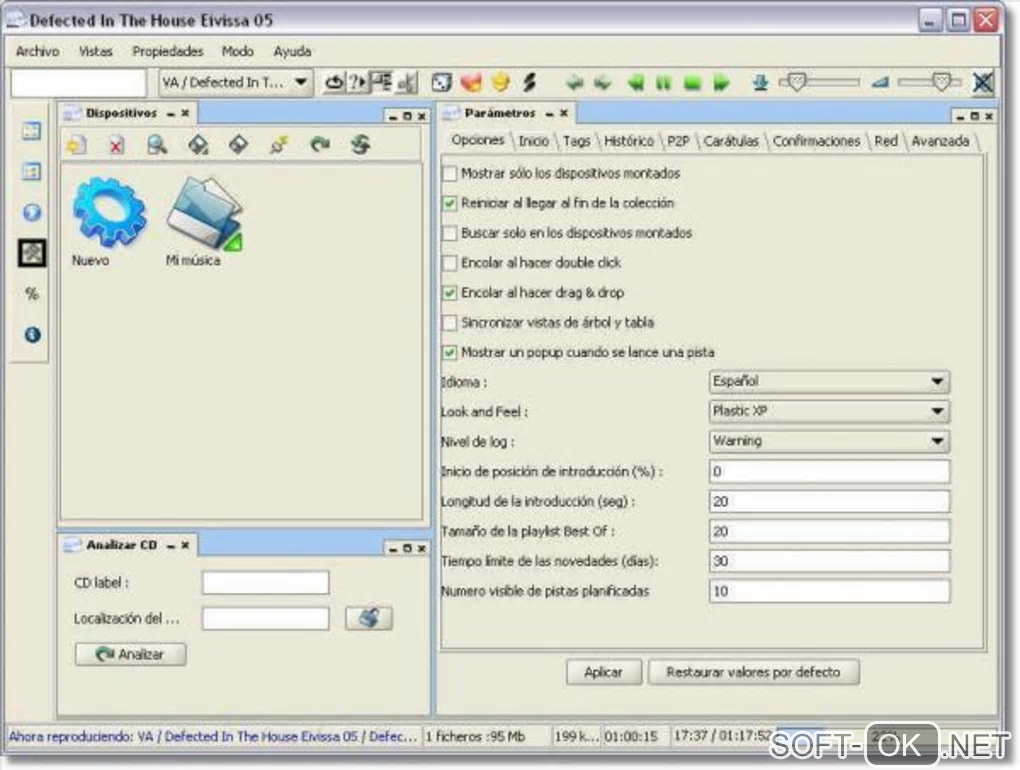The height and width of the screenshot is (770, 1020).
Task: Uncheck Reiniciar al llegar al fin
Action: tap(450, 204)
